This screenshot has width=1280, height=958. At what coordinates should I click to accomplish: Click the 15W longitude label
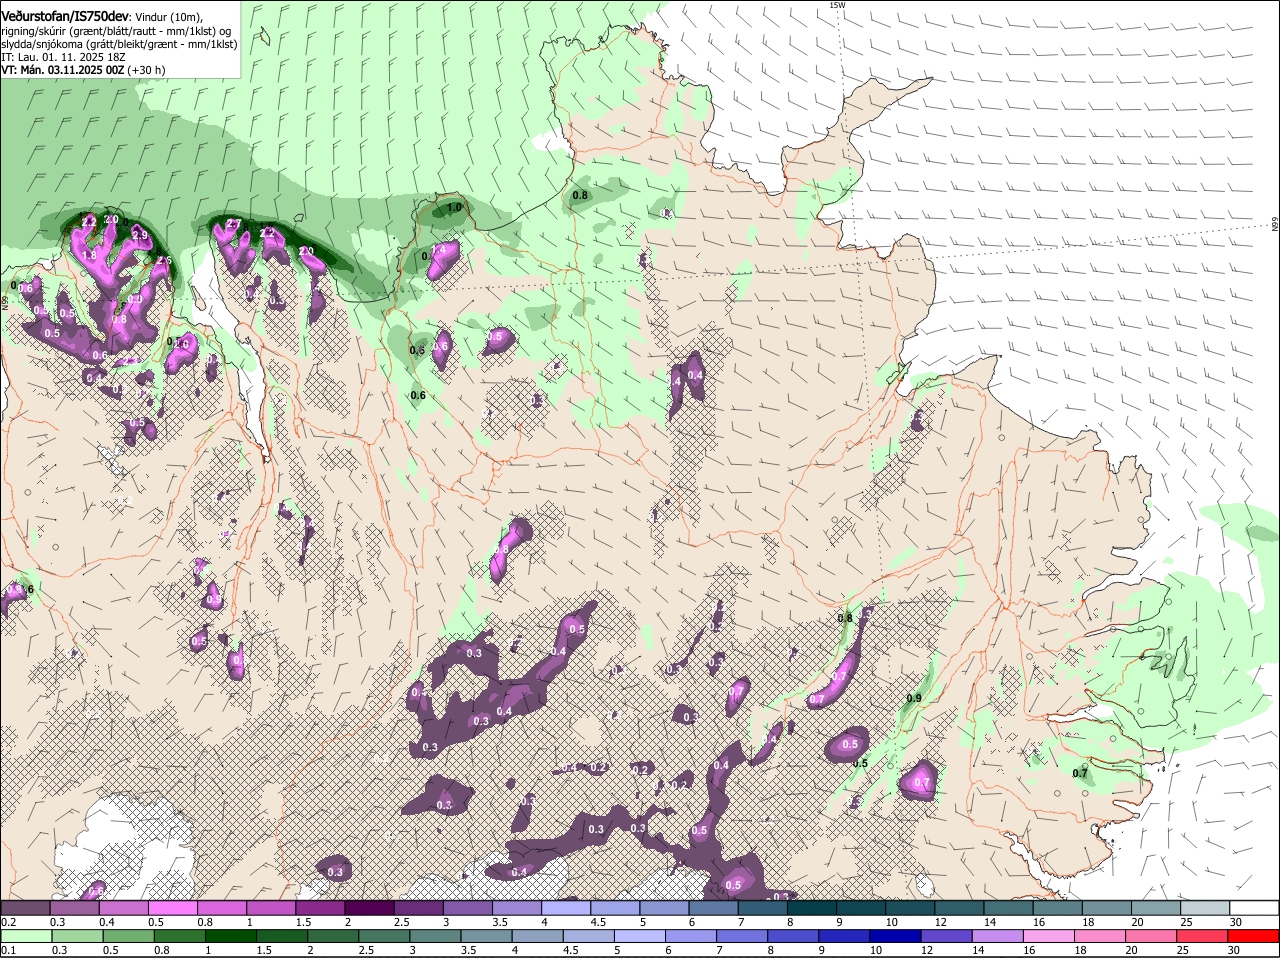(837, 5)
